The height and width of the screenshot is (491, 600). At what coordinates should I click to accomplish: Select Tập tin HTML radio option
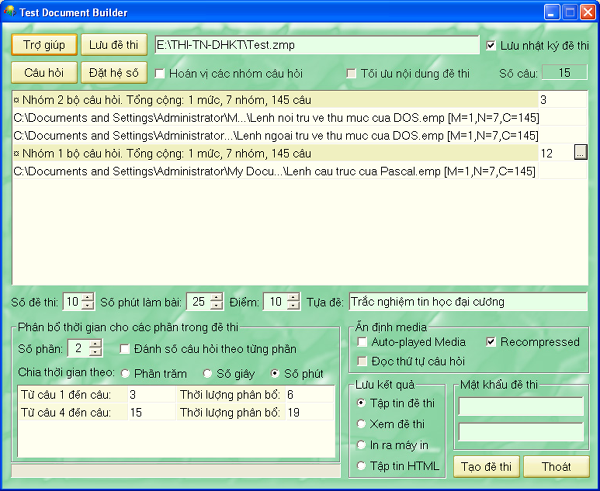coord(361,466)
